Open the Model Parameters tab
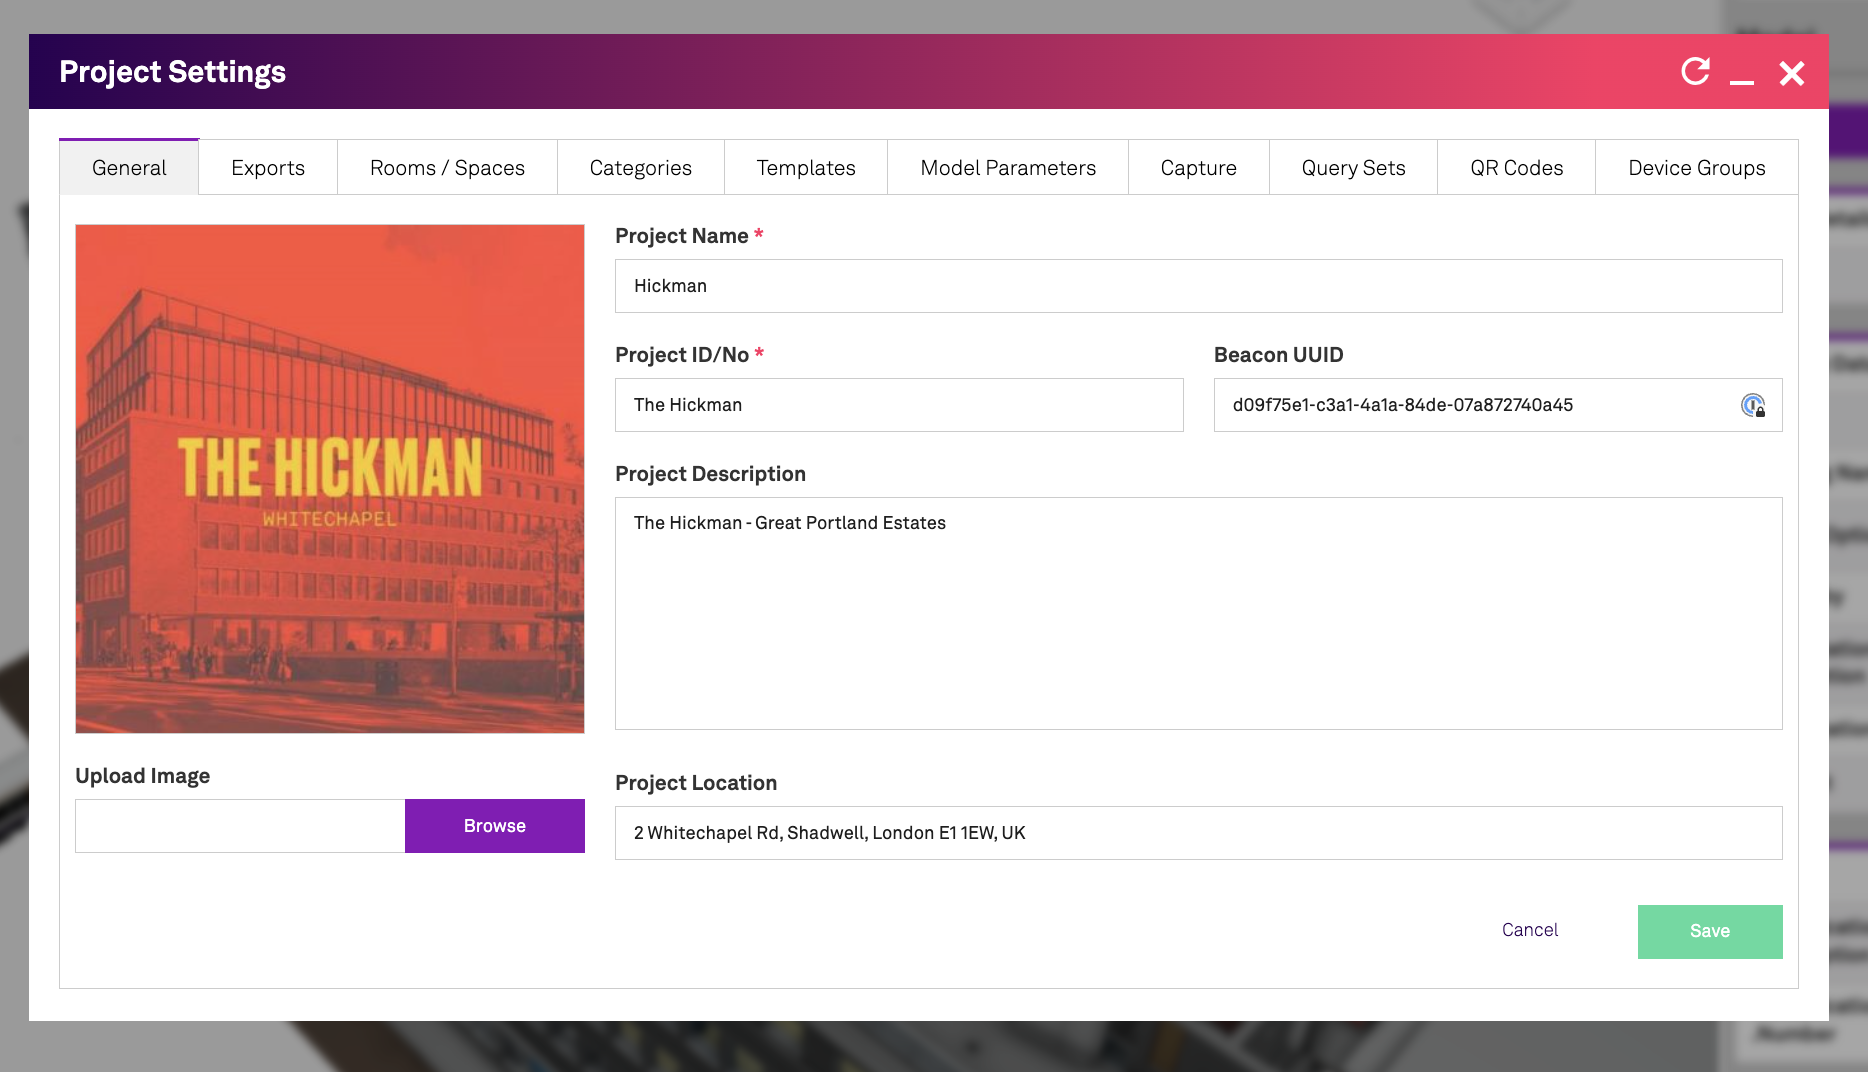The width and height of the screenshot is (1868, 1072). [x=1008, y=168]
